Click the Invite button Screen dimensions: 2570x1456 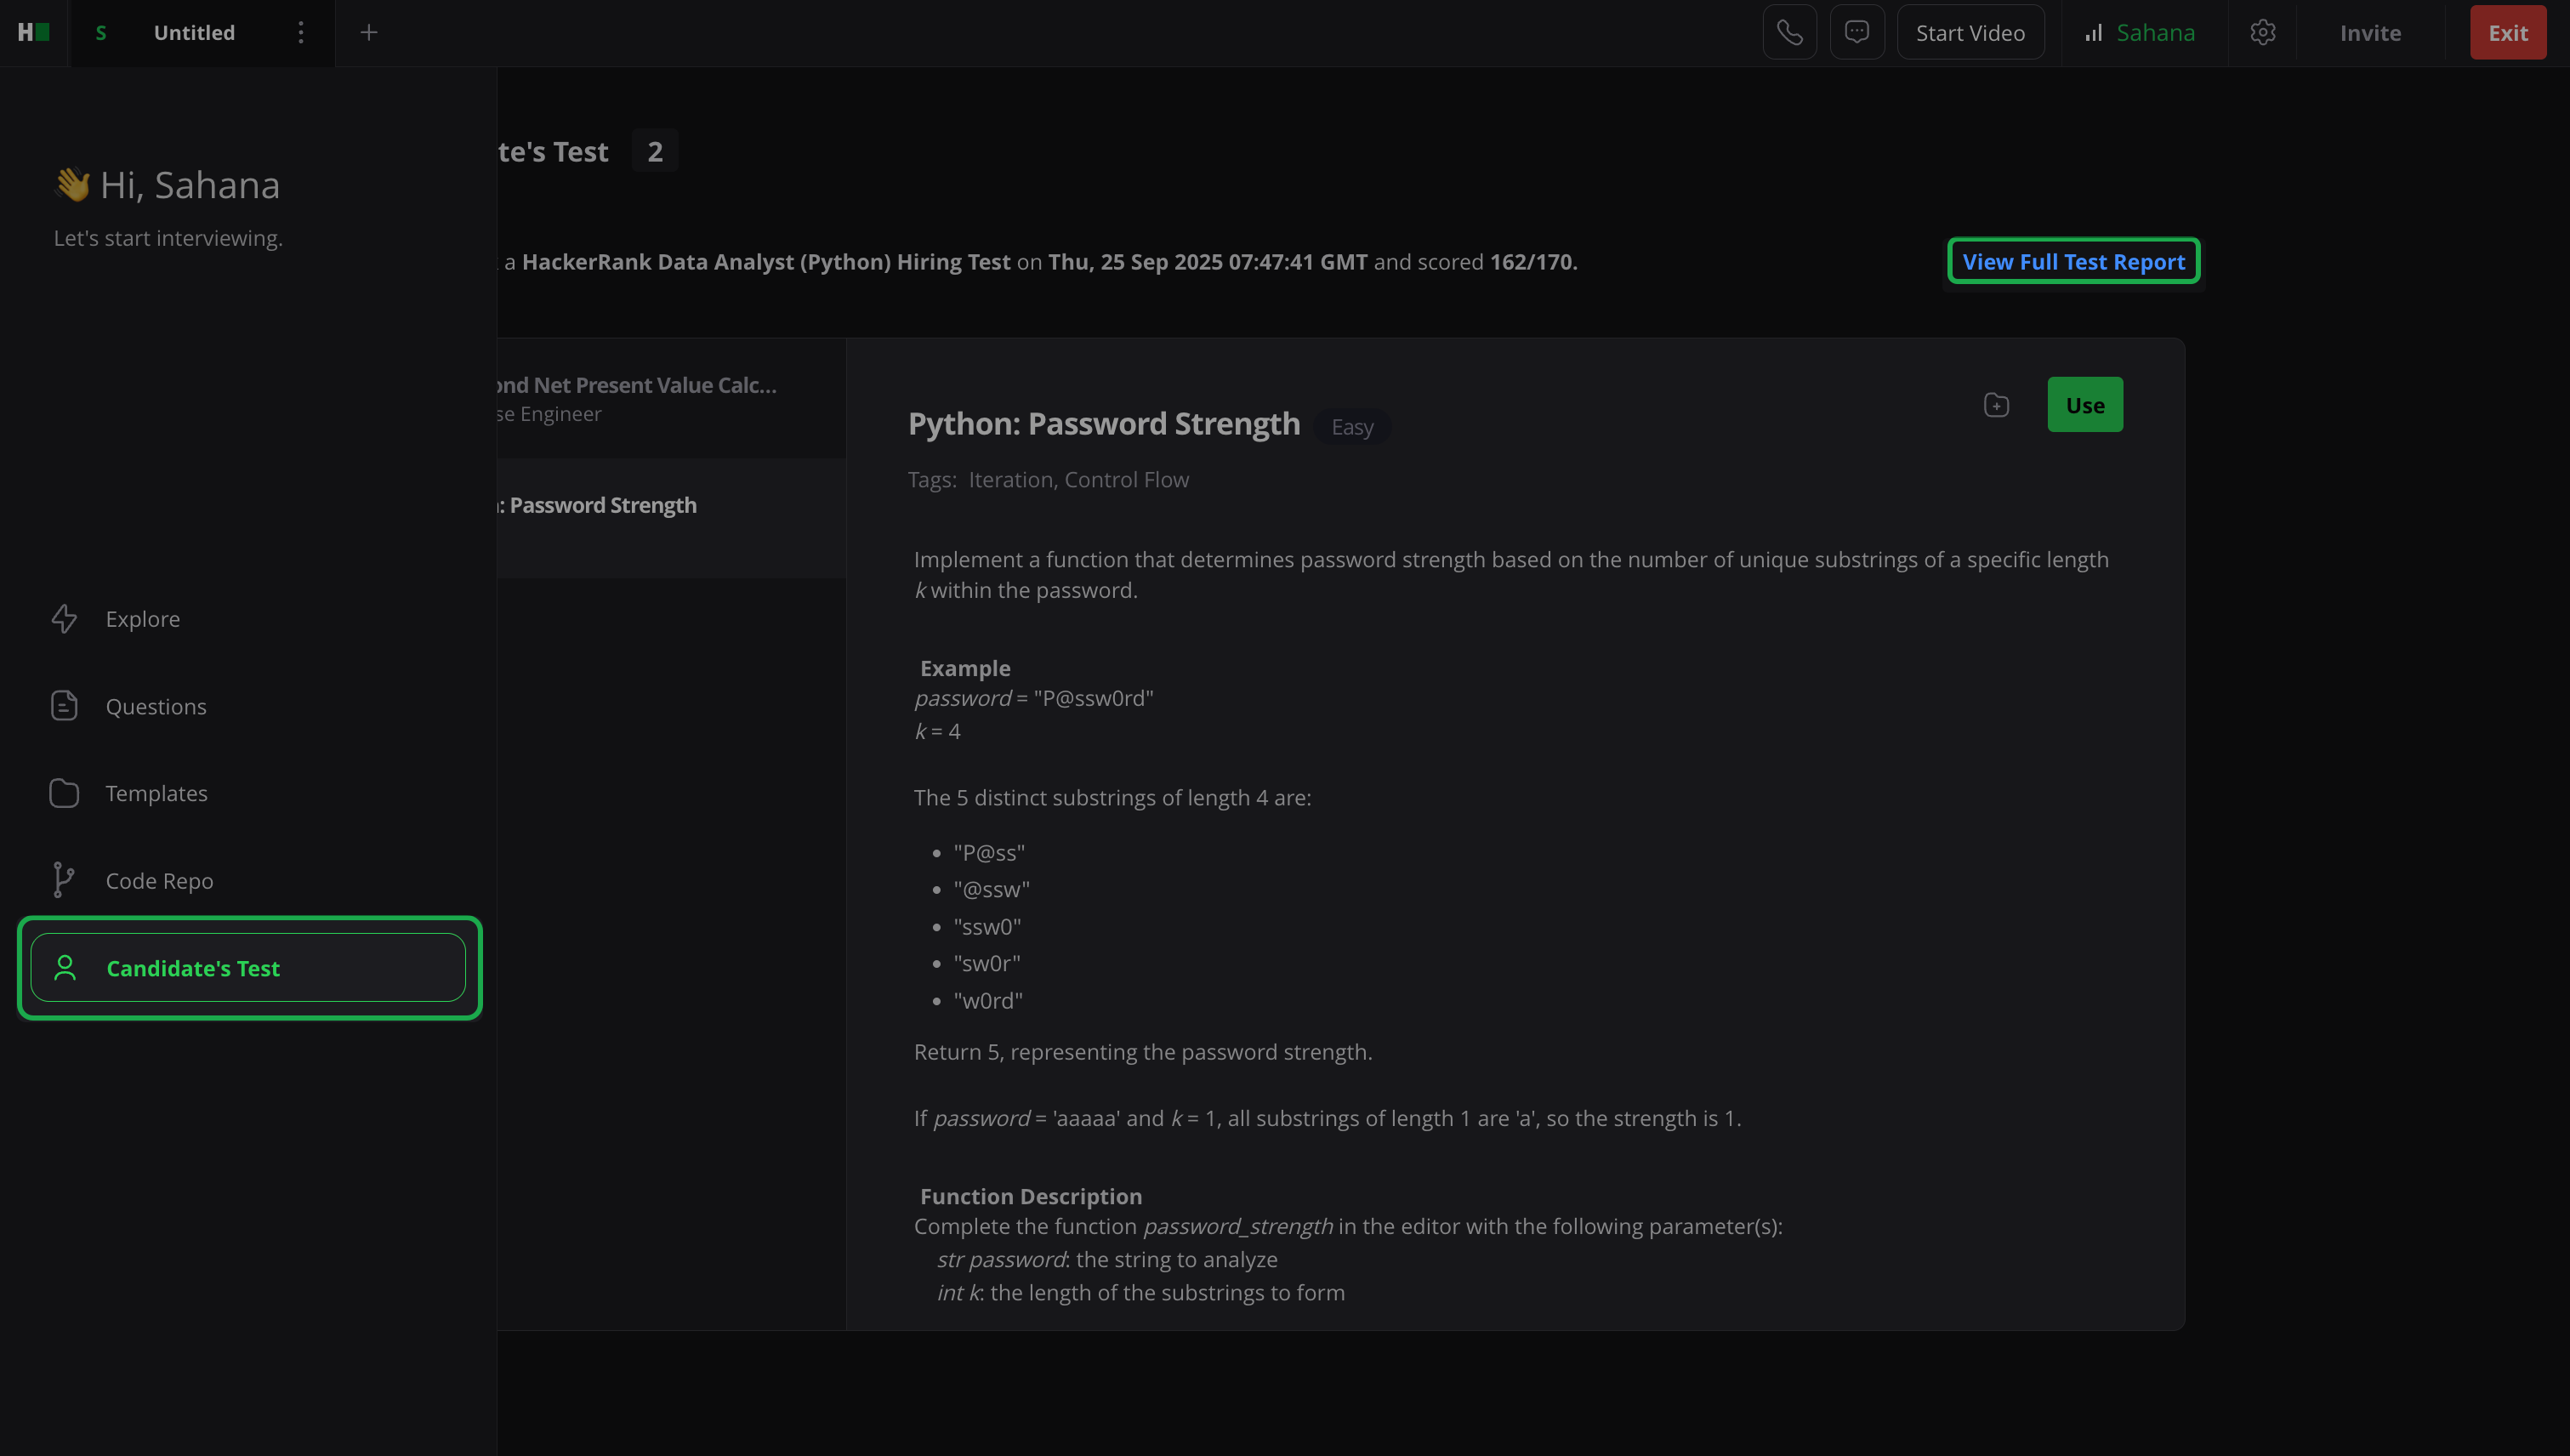point(2370,33)
